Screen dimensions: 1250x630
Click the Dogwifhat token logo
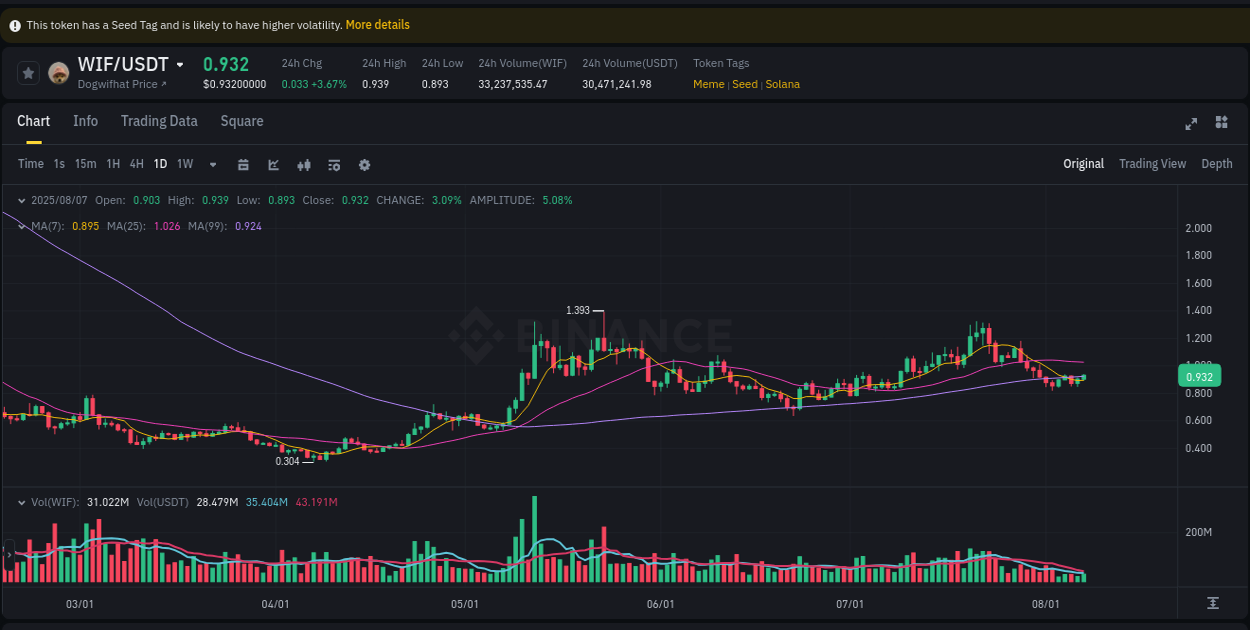[58, 72]
